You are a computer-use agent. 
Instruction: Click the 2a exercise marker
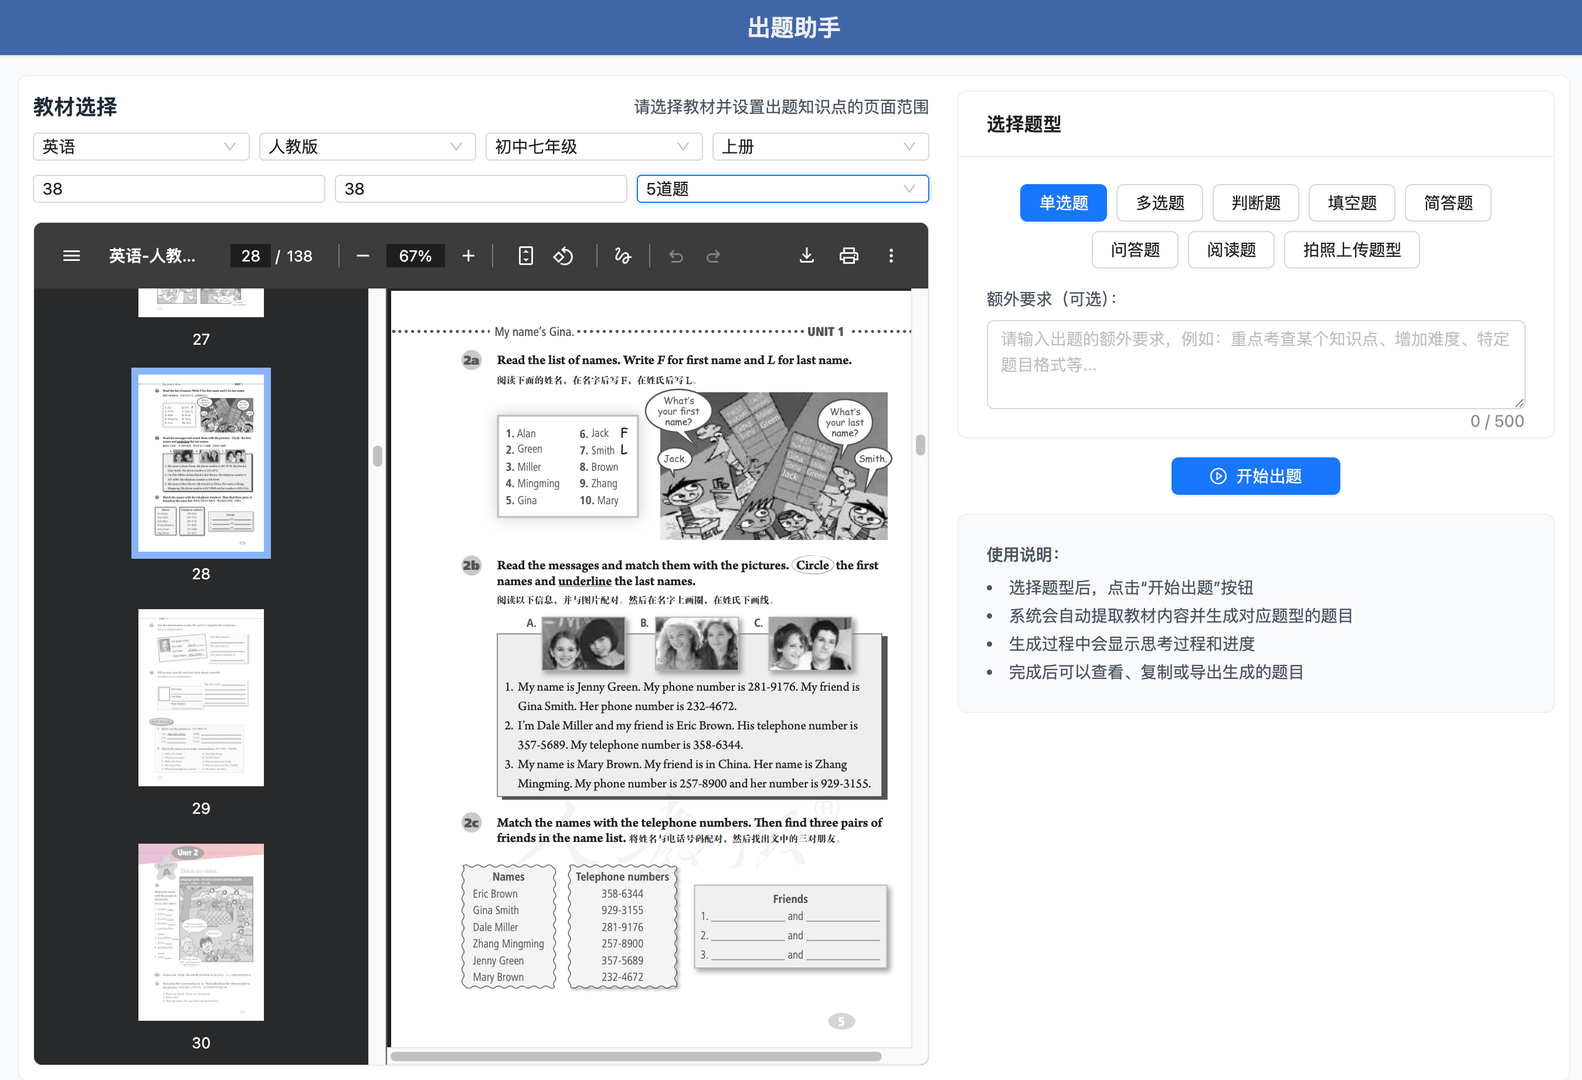tap(471, 360)
